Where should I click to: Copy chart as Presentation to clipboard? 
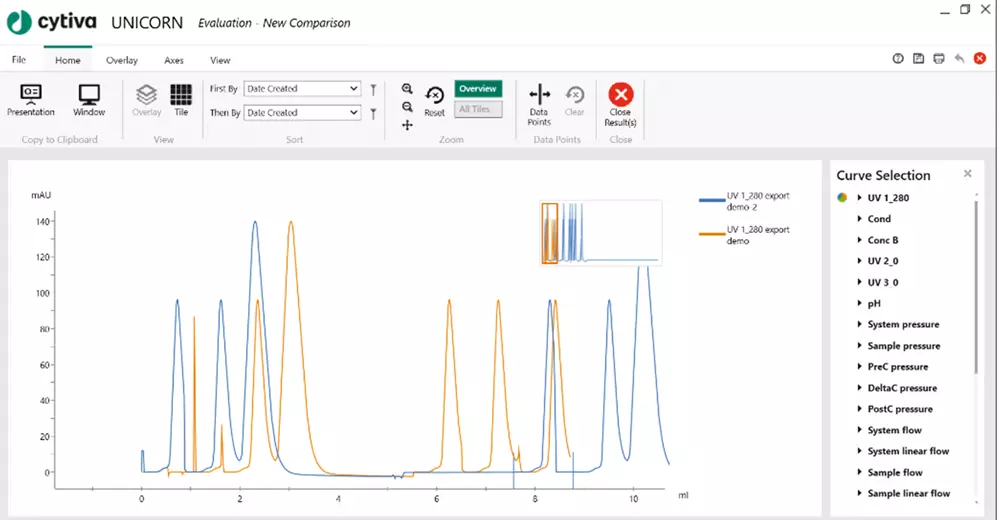coord(31,96)
